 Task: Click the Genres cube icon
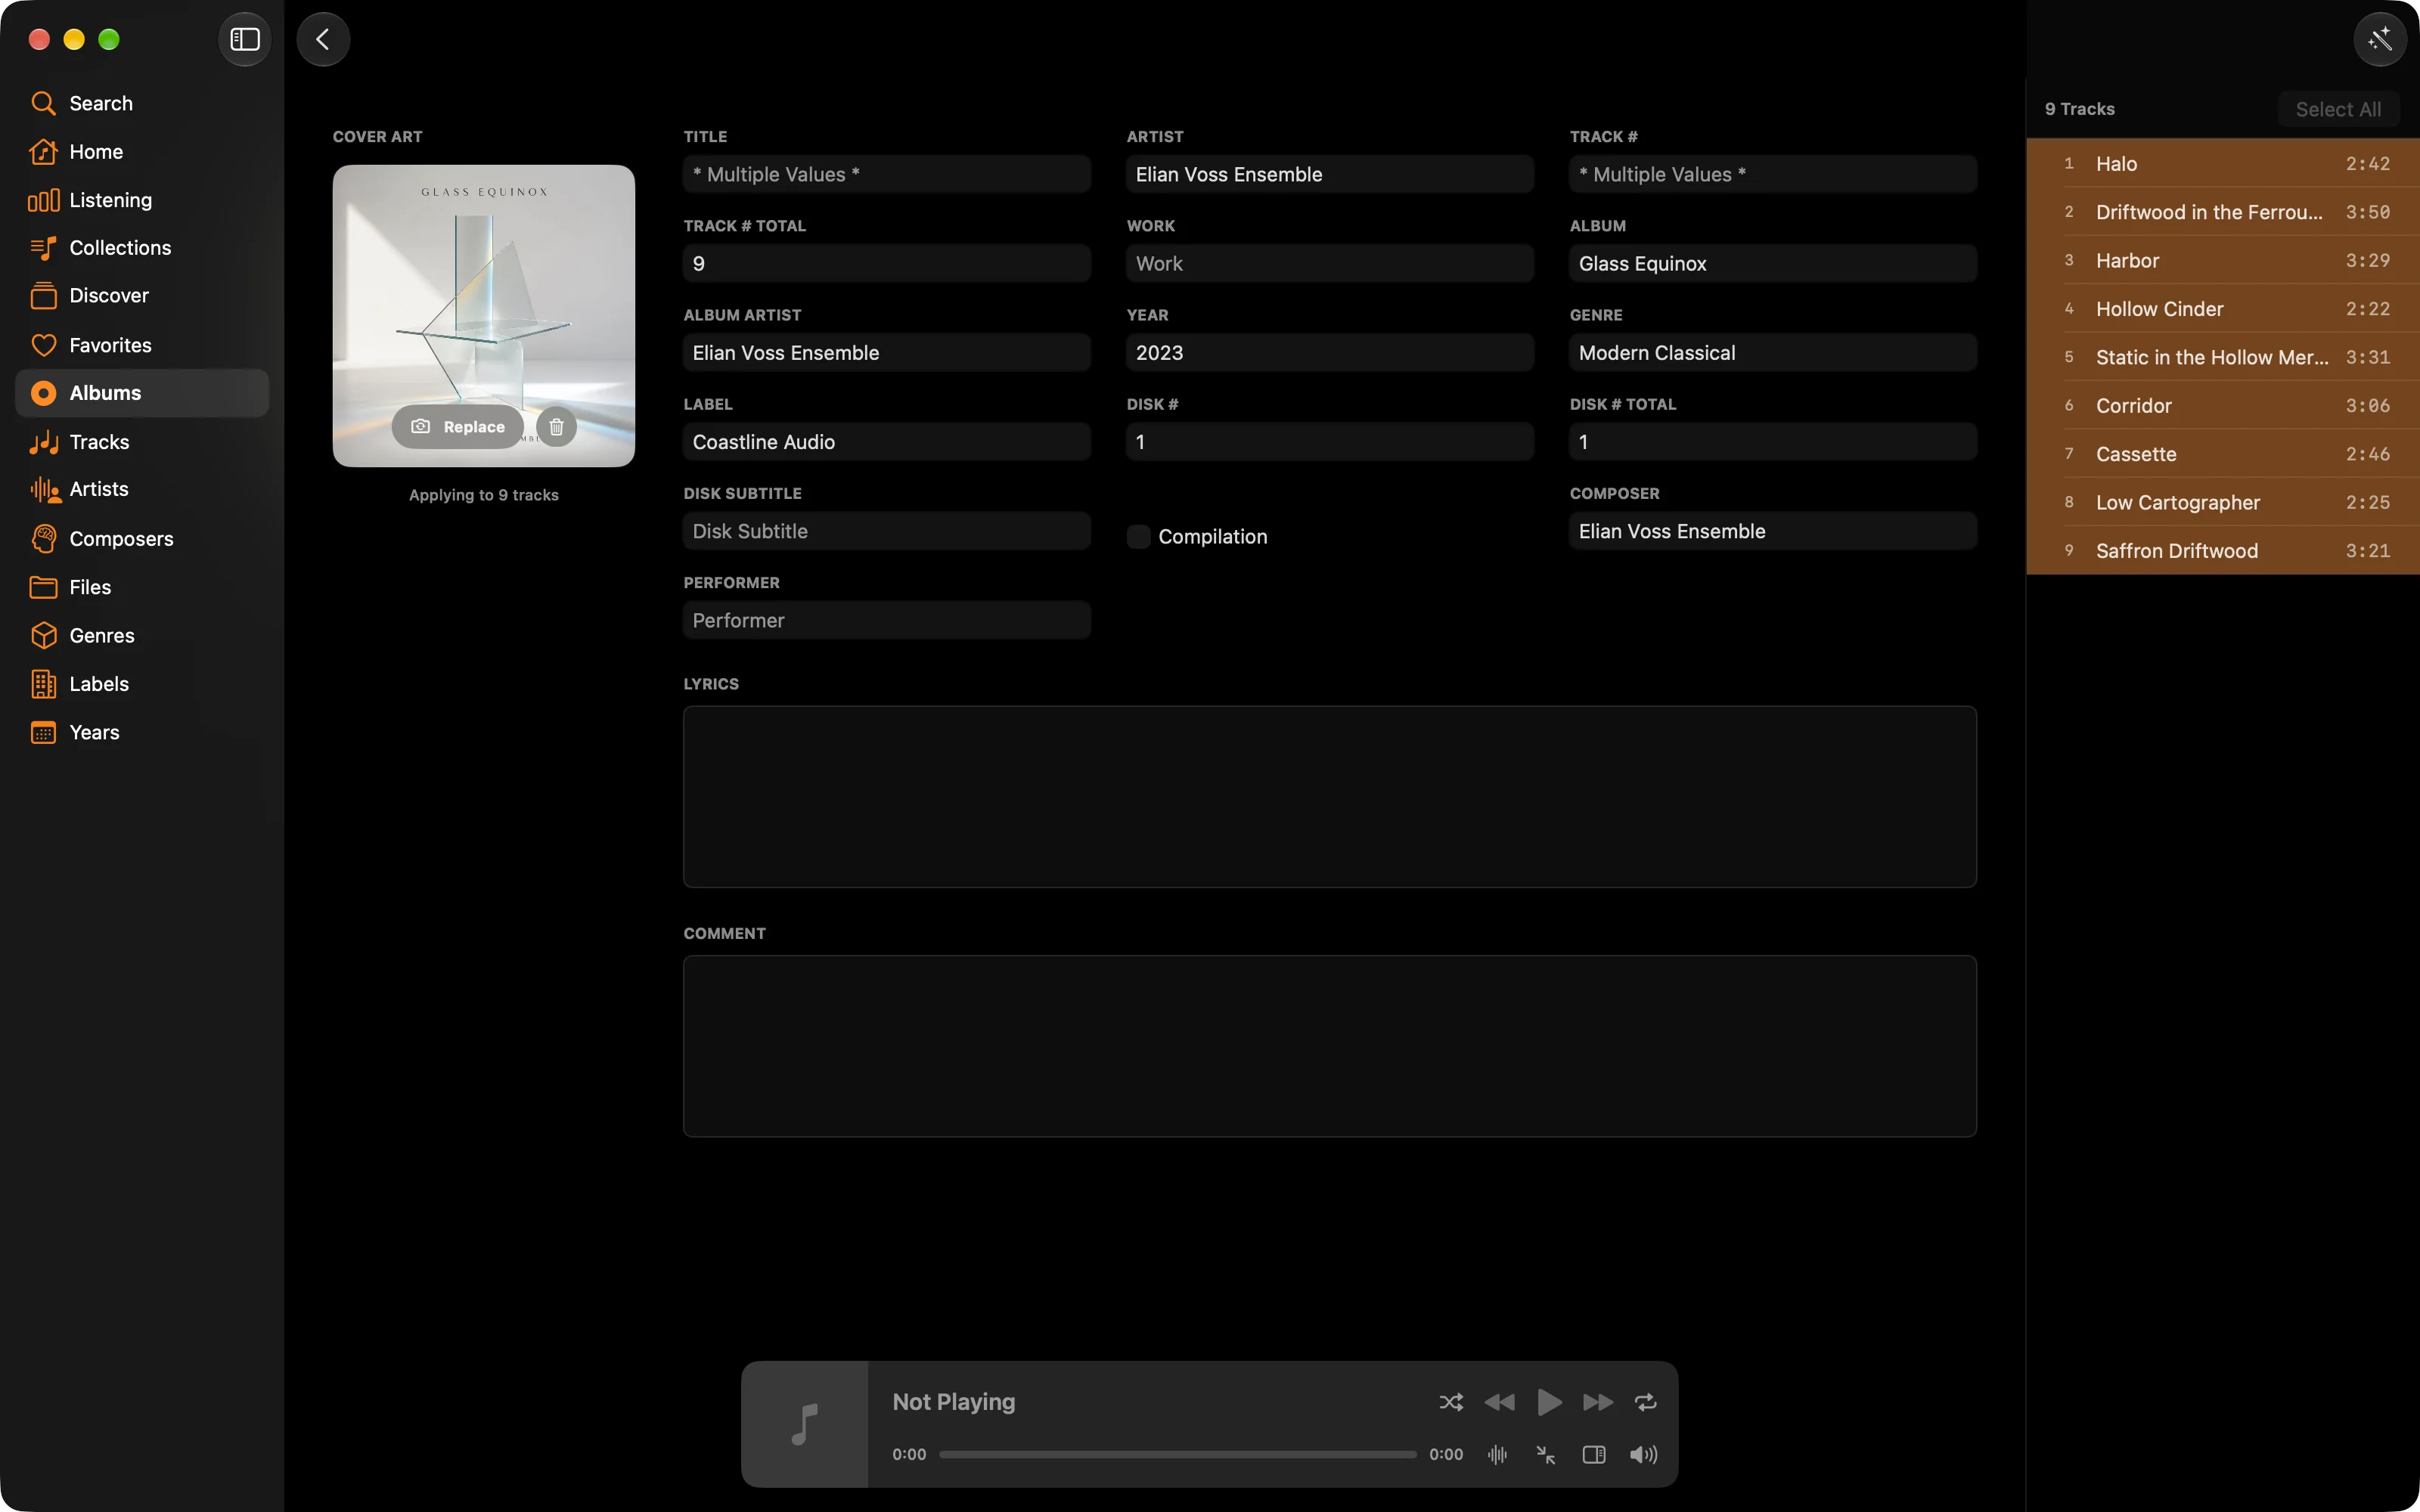[43, 635]
